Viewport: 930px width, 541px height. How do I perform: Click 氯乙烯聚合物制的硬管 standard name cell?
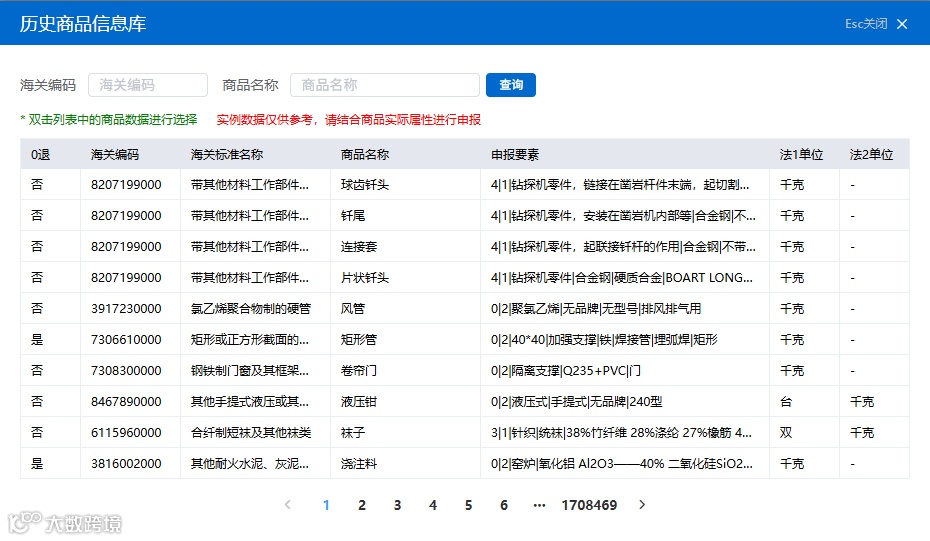coord(251,308)
